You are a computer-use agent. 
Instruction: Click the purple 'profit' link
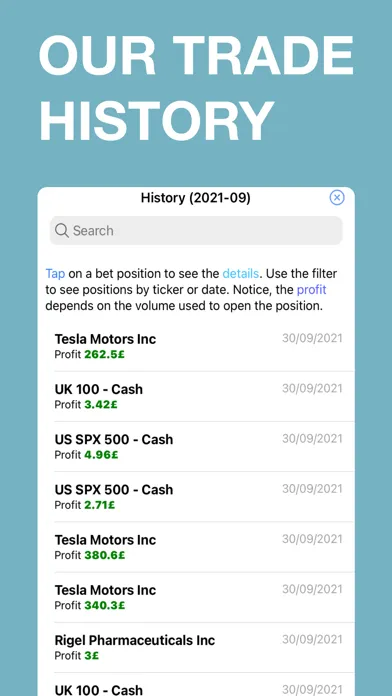[x=312, y=290]
